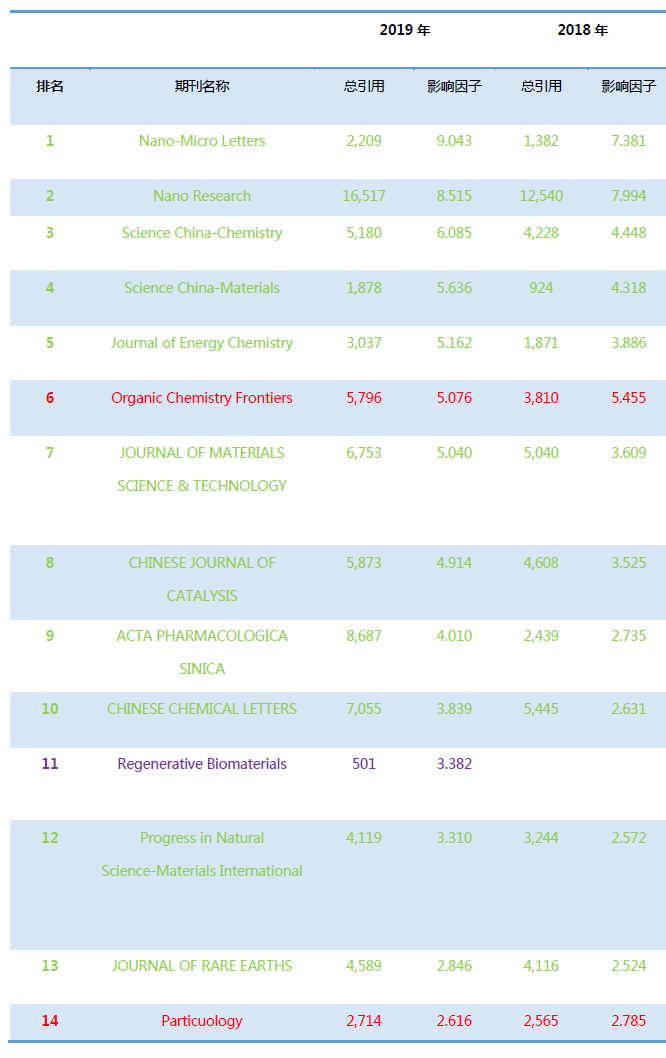Select Science China-Chemistry journal name
The image size is (666, 1058).
pyautogui.click(x=202, y=233)
